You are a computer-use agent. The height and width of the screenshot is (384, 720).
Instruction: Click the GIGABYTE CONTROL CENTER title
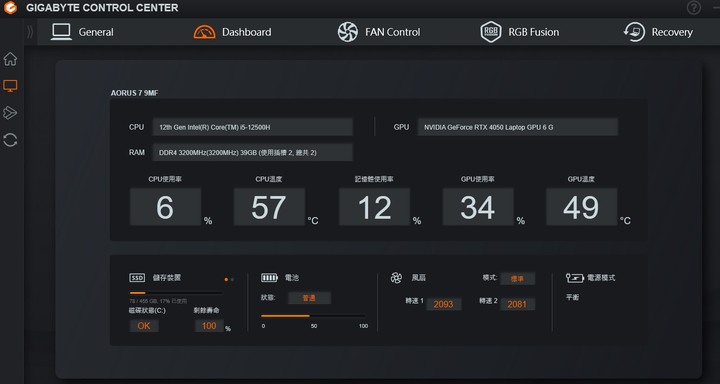(x=102, y=8)
